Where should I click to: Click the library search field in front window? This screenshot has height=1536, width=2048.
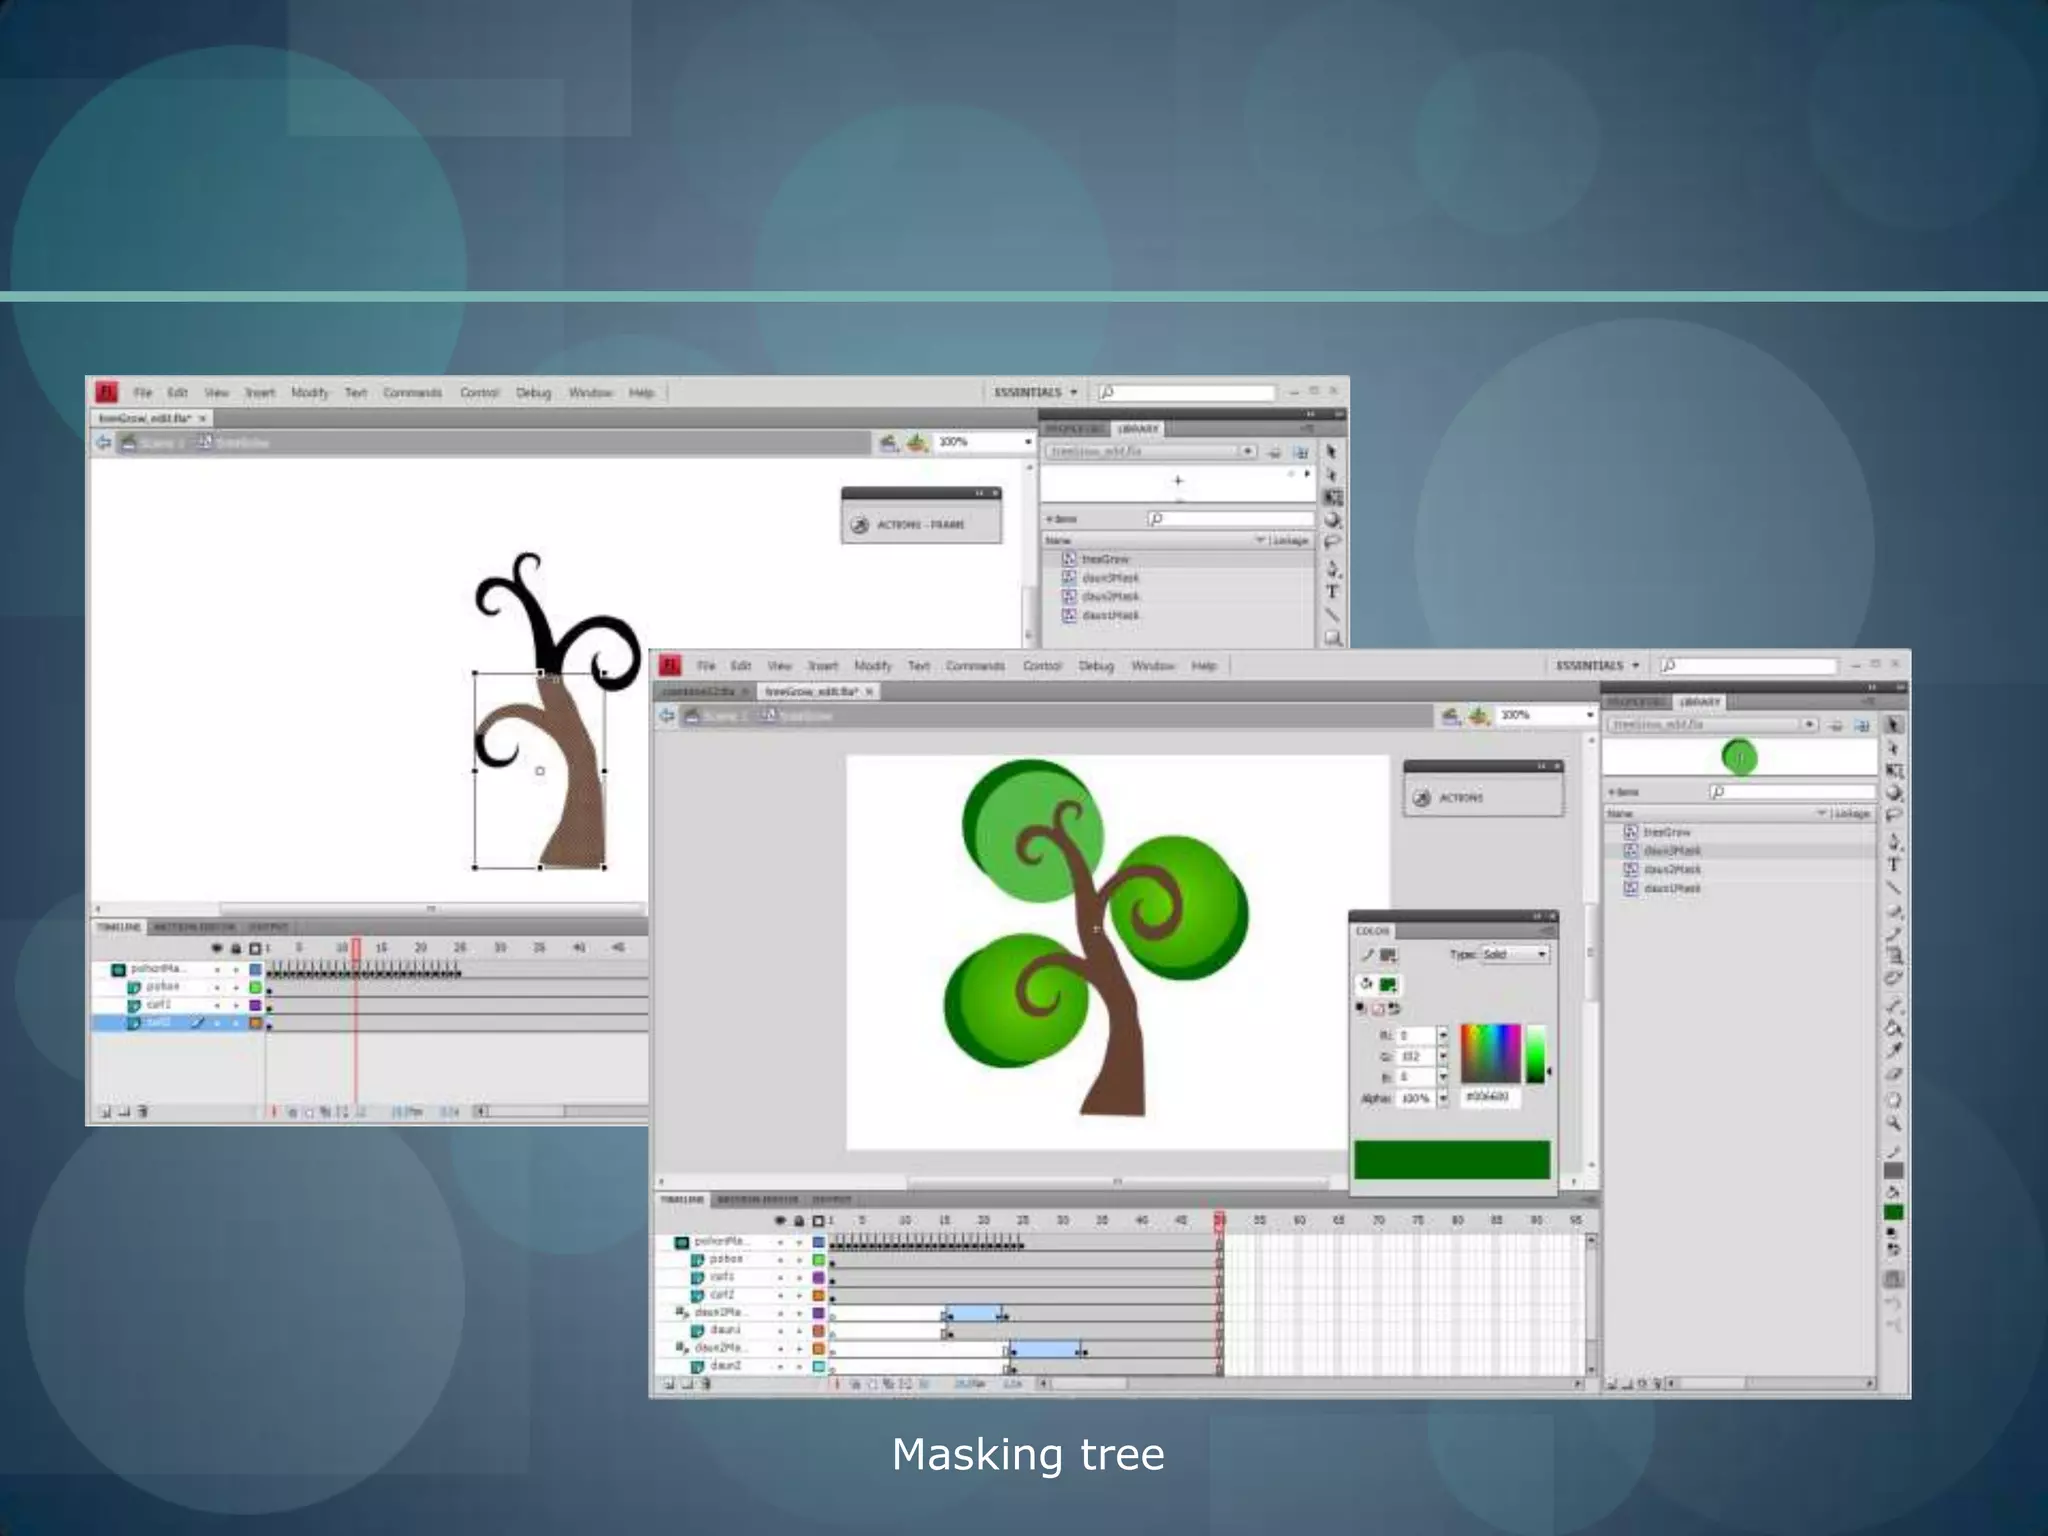click(x=1790, y=792)
